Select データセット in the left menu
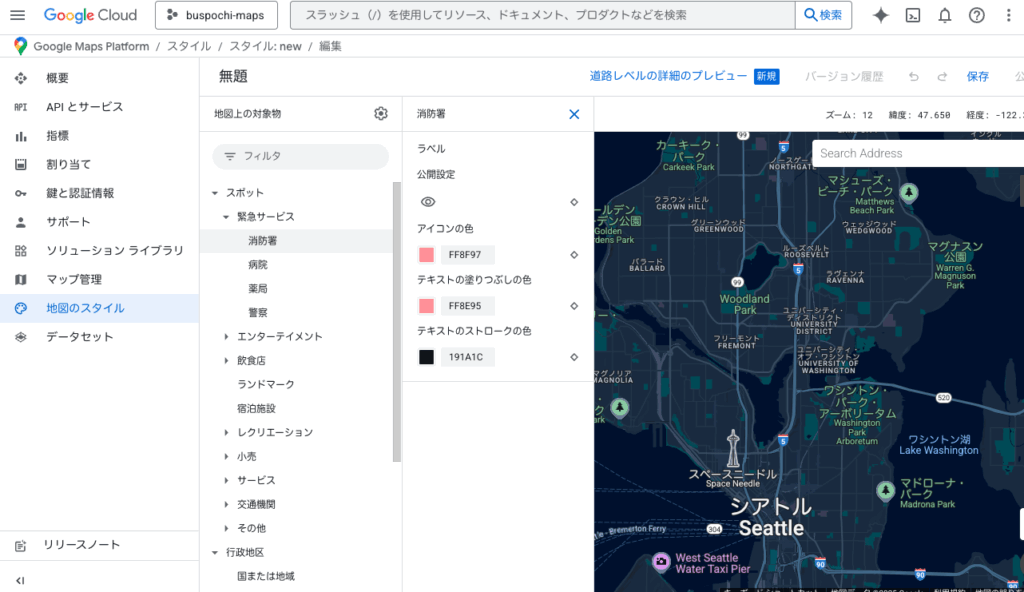Image resolution: width=1024 pixels, height=592 pixels. [80, 337]
